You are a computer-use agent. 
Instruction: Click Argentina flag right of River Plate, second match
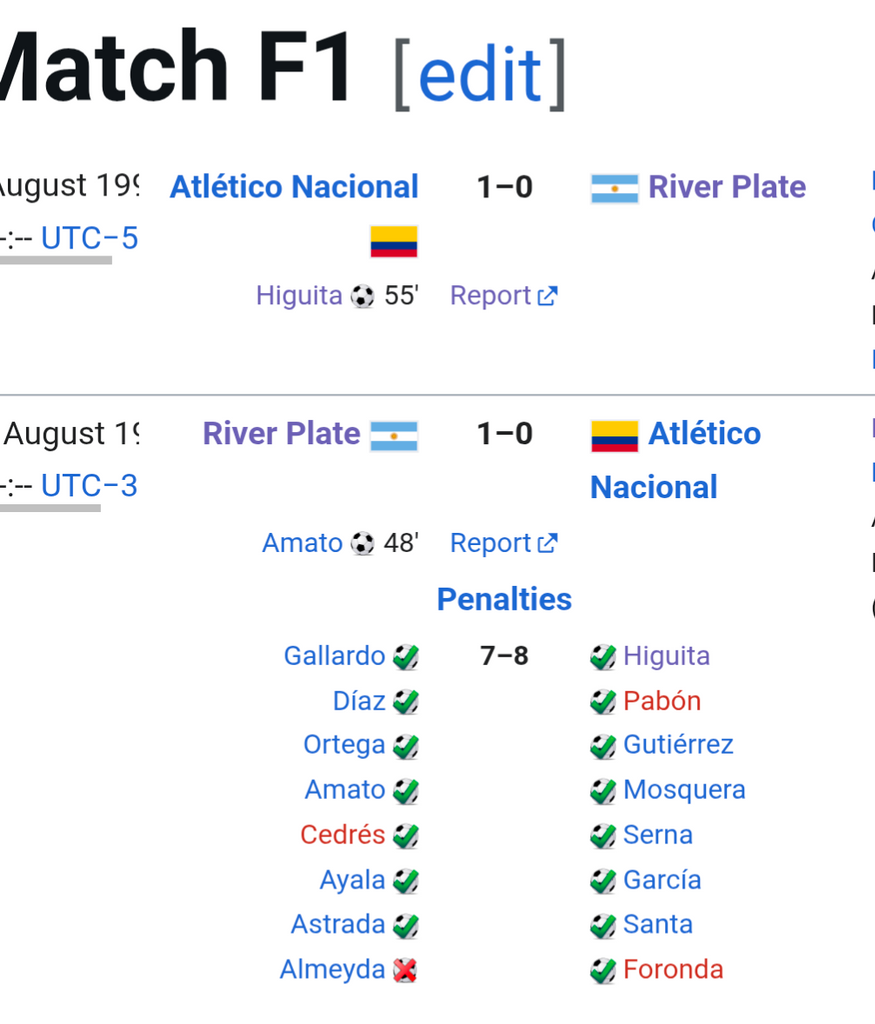394,435
